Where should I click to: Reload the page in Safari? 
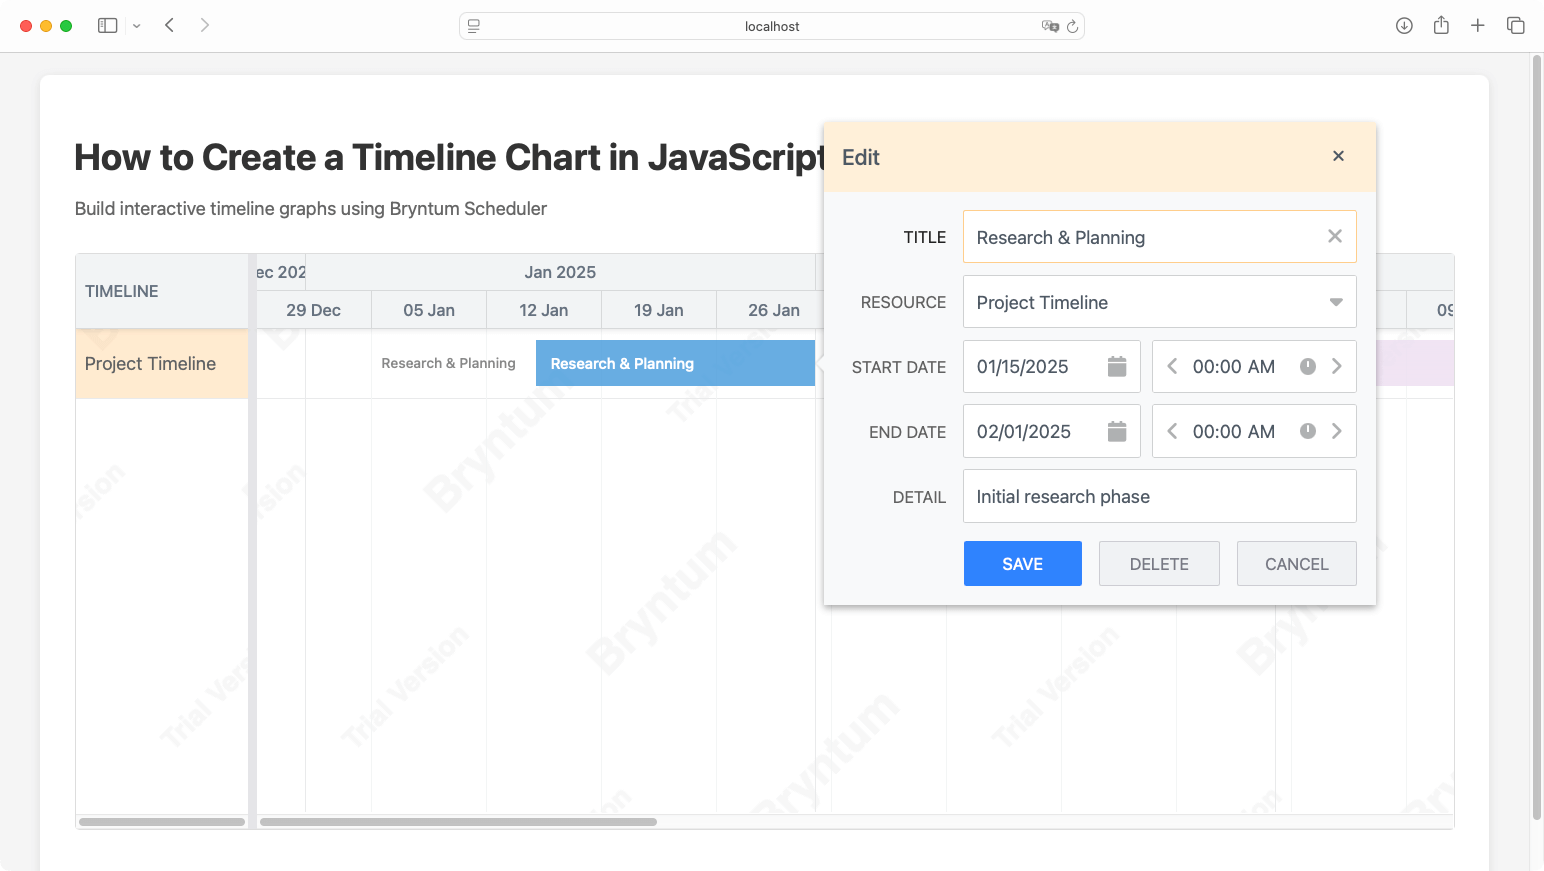click(x=1072, y=26)
